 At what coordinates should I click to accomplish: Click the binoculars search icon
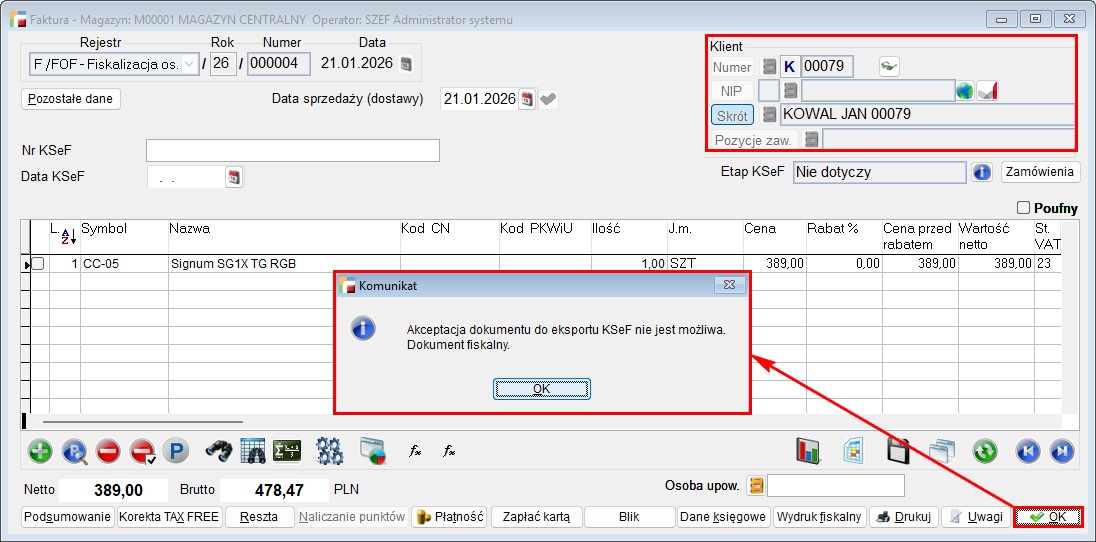219,451
